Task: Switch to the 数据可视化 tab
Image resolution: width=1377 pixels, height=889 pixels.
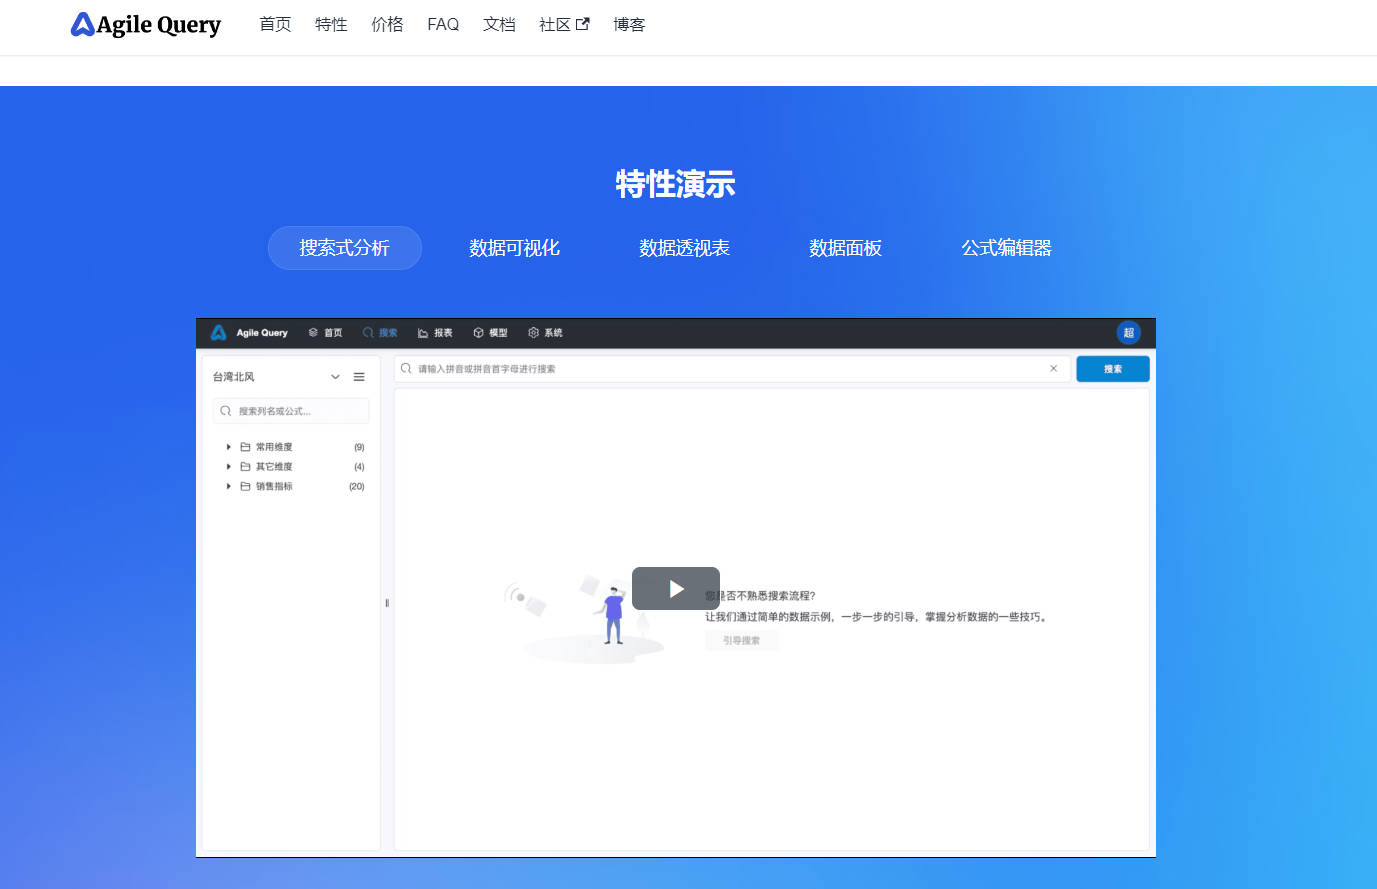Action: pos(514,248)
